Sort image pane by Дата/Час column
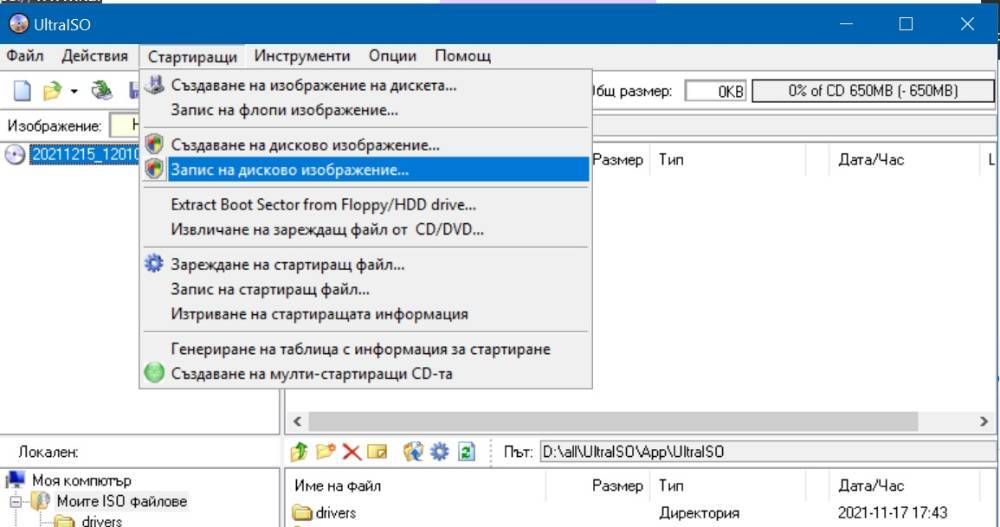The width and height of the screenshot is (1000, 527). click(871, 160)
